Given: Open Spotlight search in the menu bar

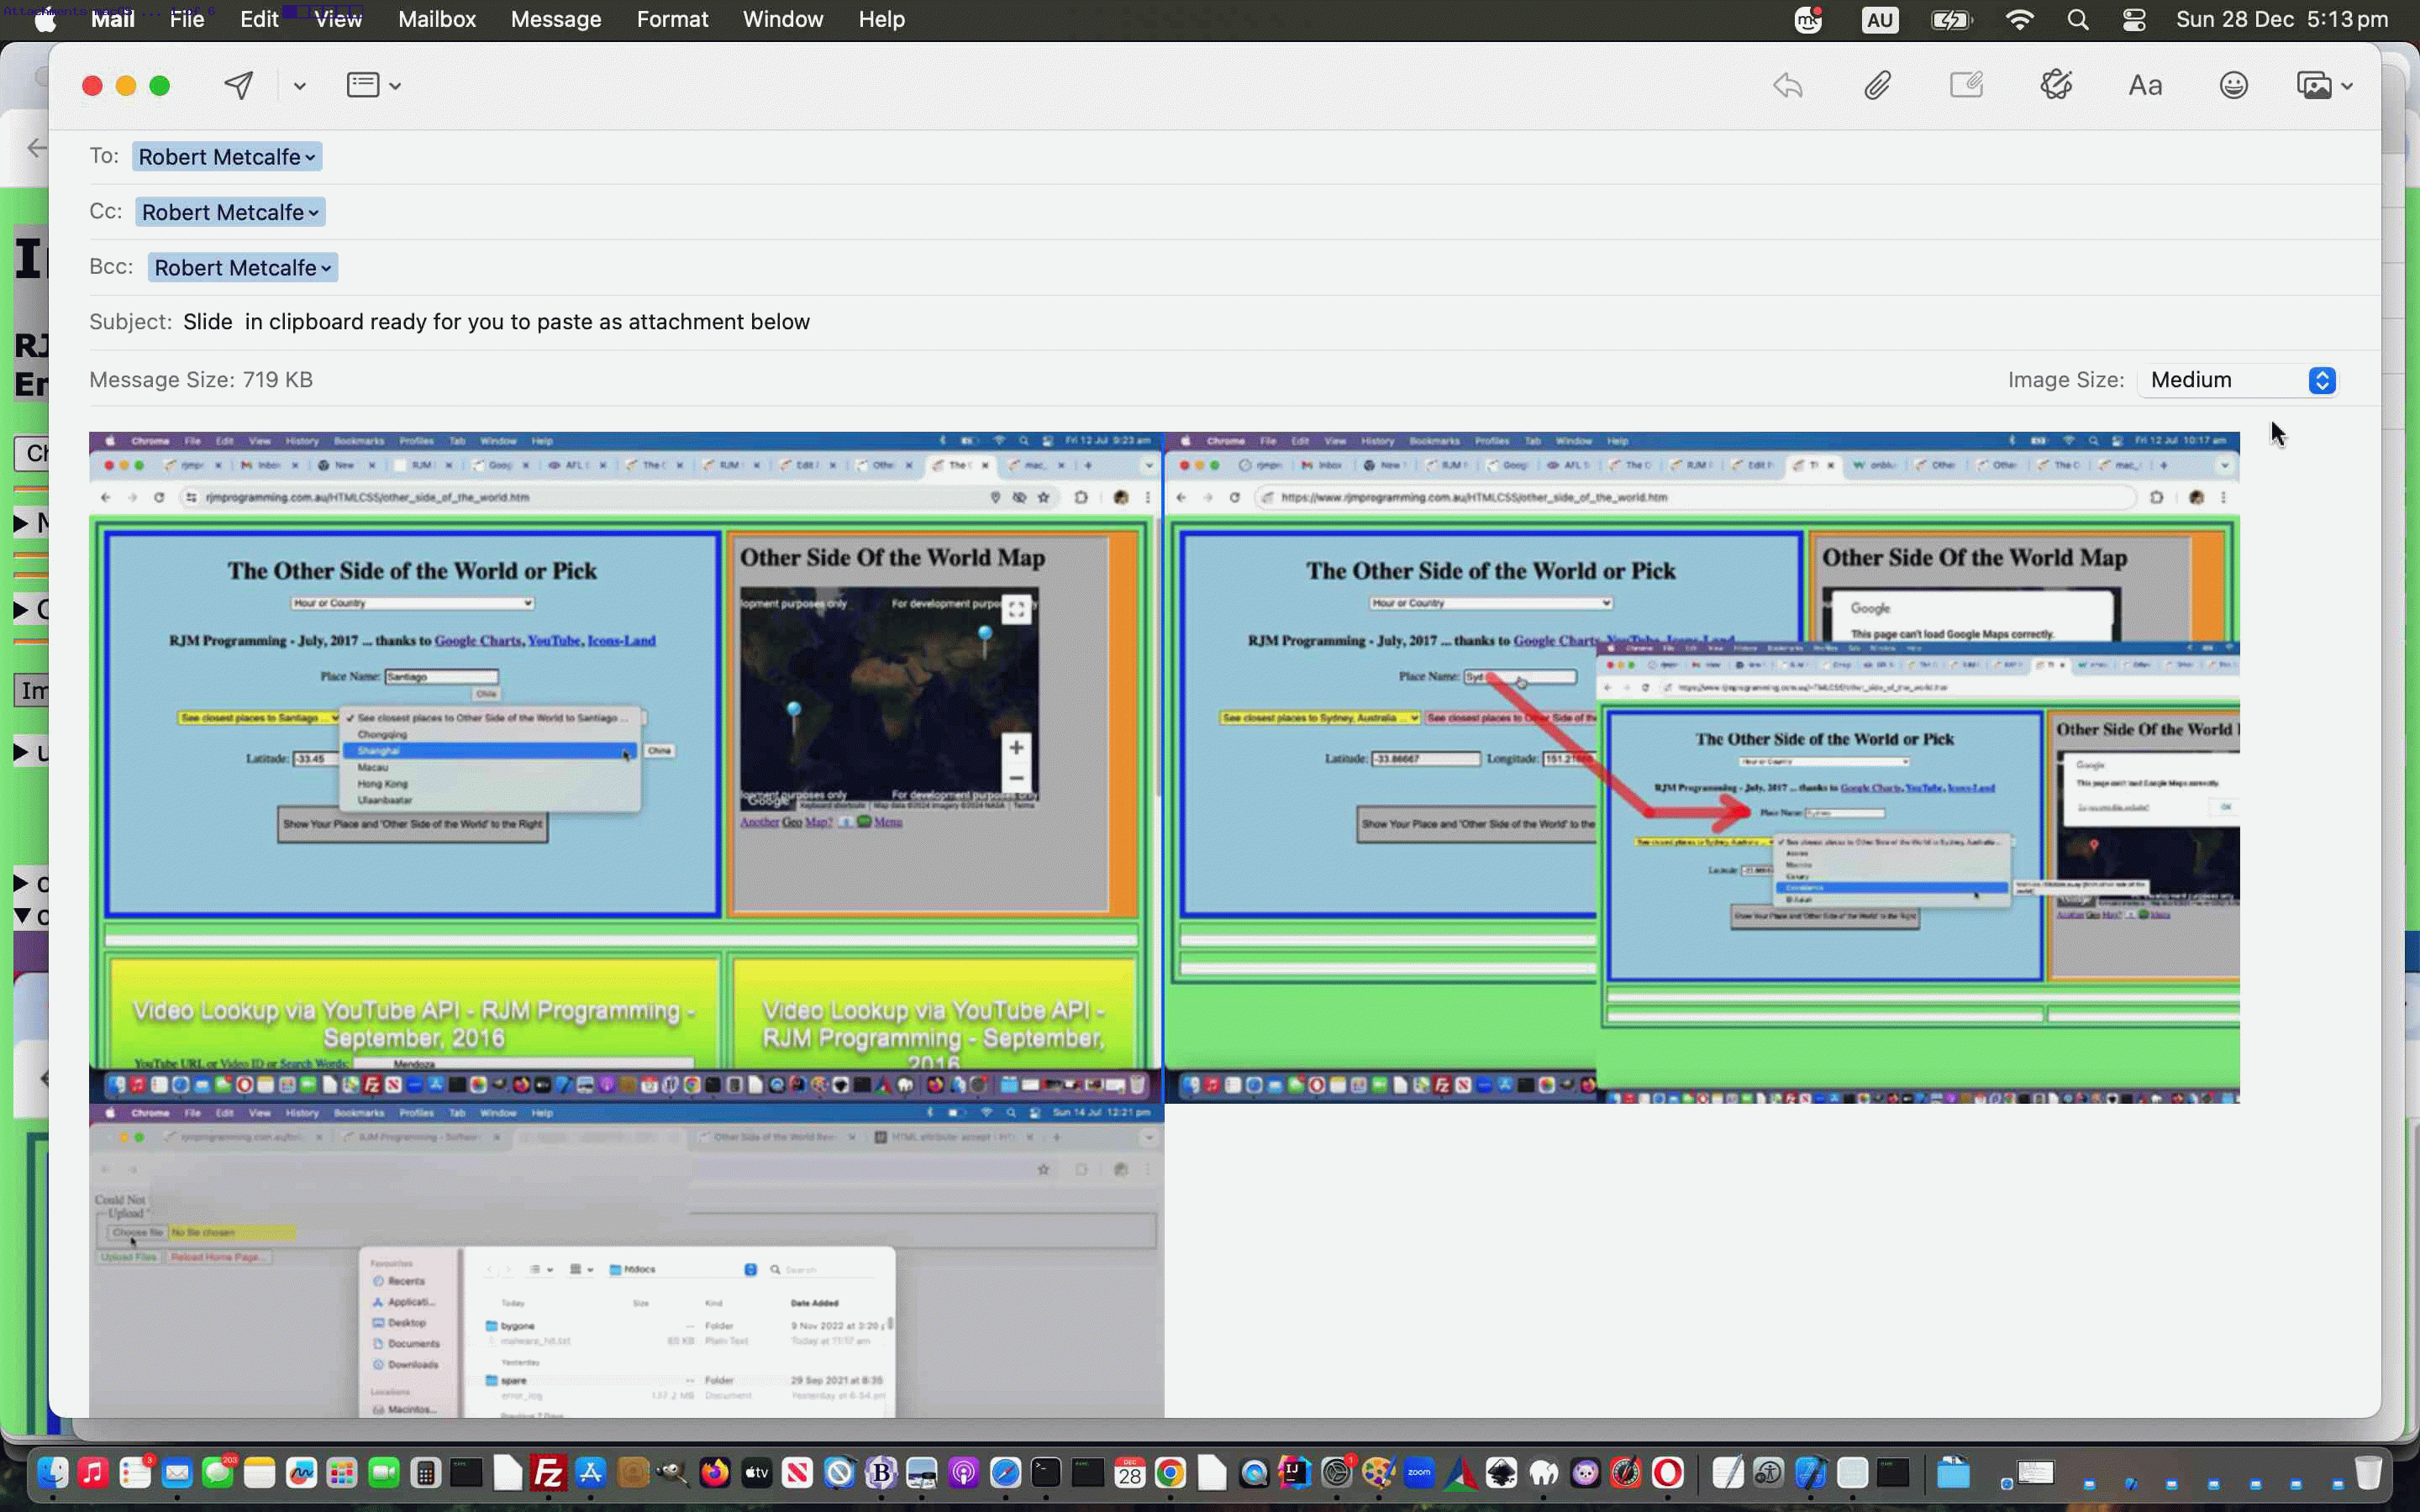Looking at the screenshot, I should [x=2077, y=19].
